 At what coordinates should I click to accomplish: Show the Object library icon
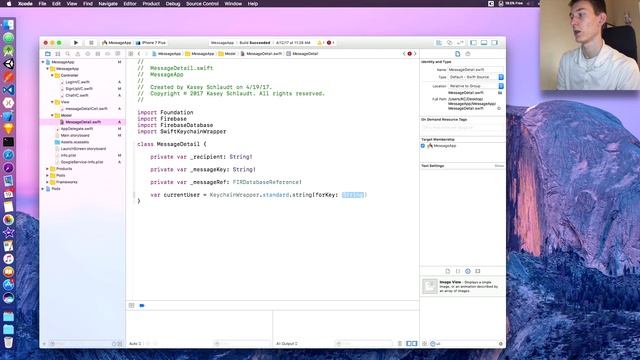468,271
